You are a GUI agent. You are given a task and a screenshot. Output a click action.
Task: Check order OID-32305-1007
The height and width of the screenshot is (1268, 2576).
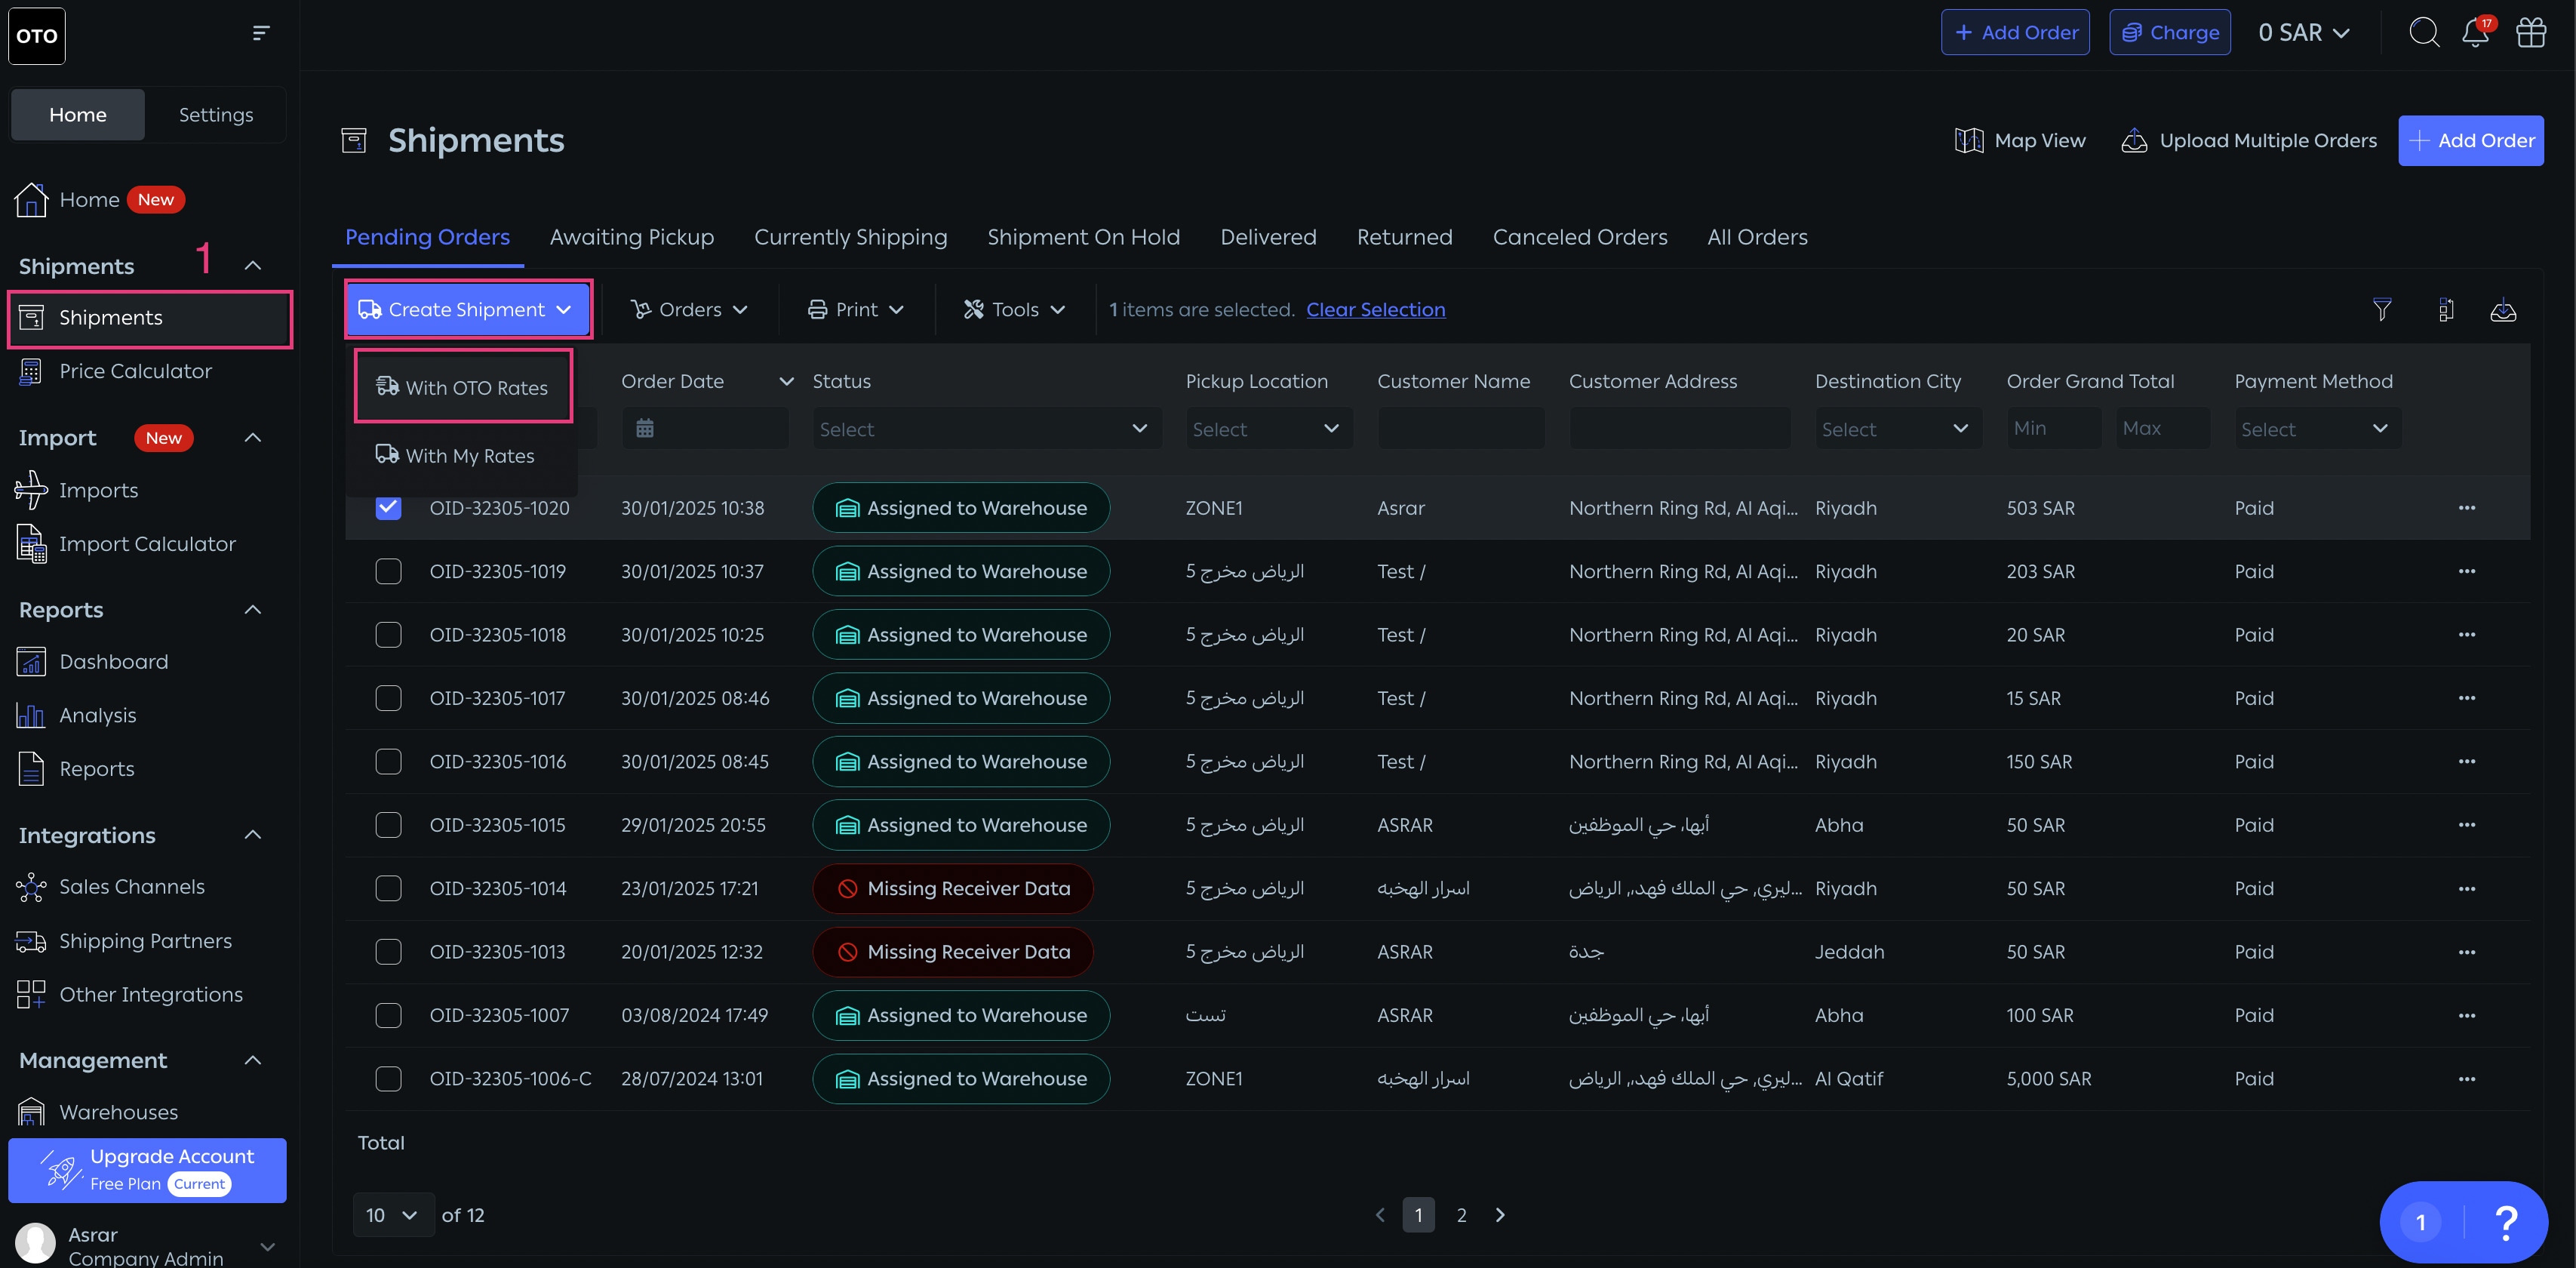pos(388,1015)
